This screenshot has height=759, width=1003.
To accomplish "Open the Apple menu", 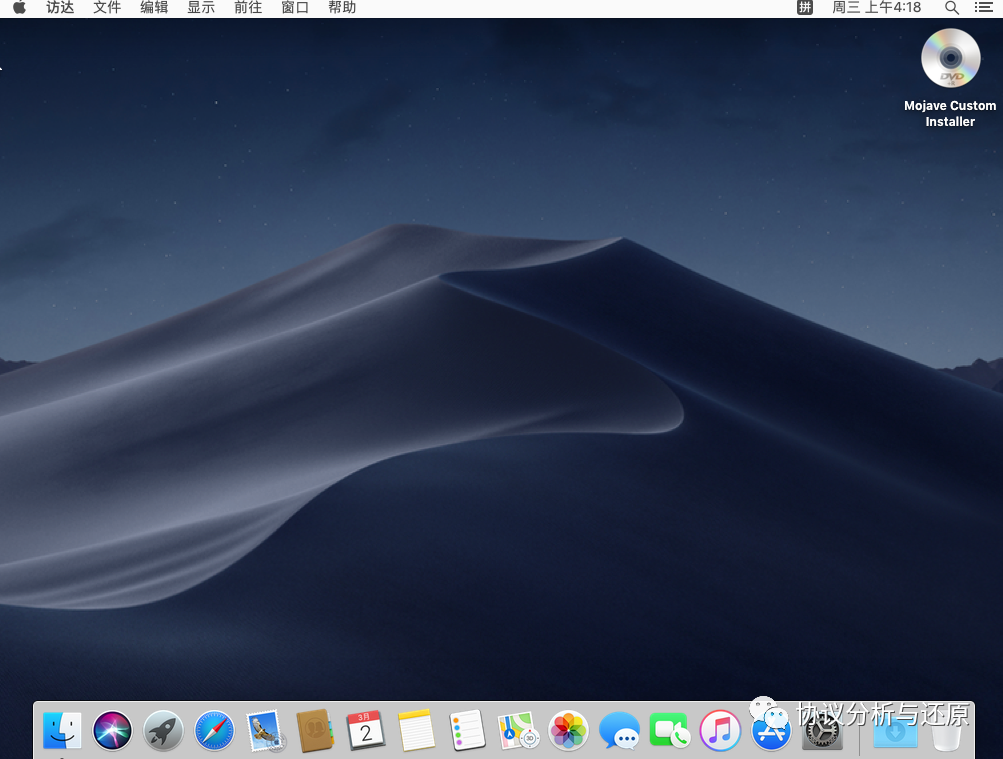I will [20, 8].
